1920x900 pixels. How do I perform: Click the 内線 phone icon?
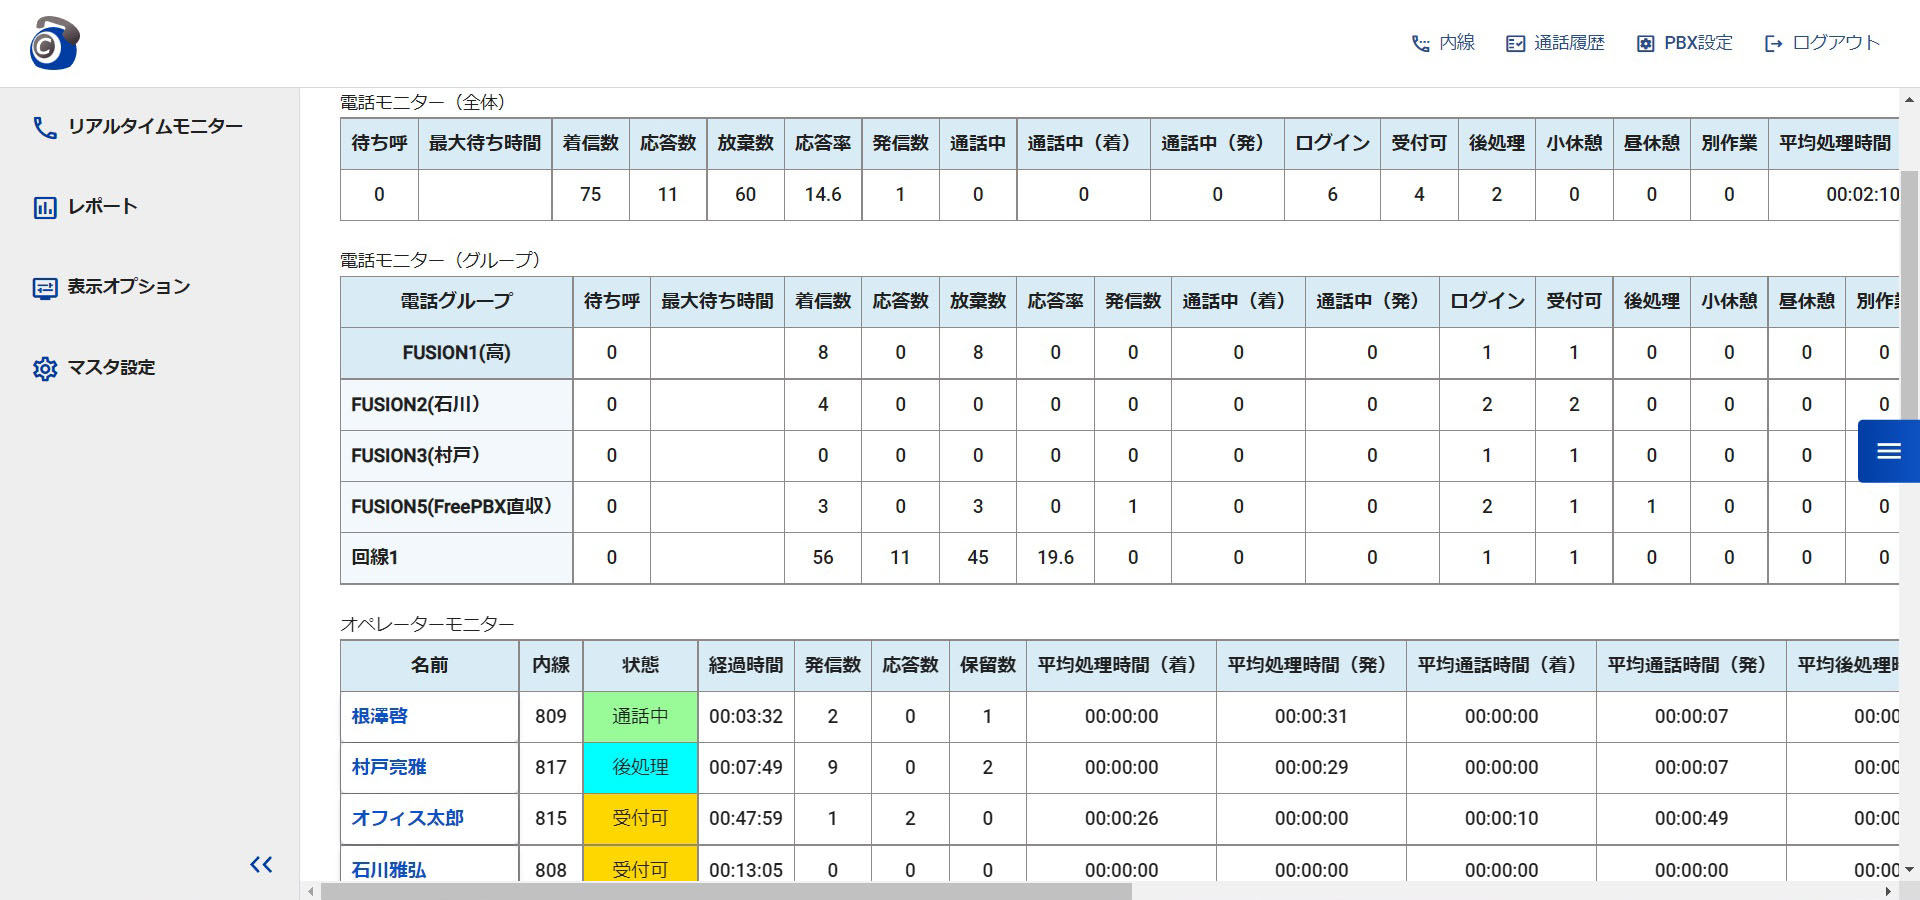click(x=1420, y=44)
